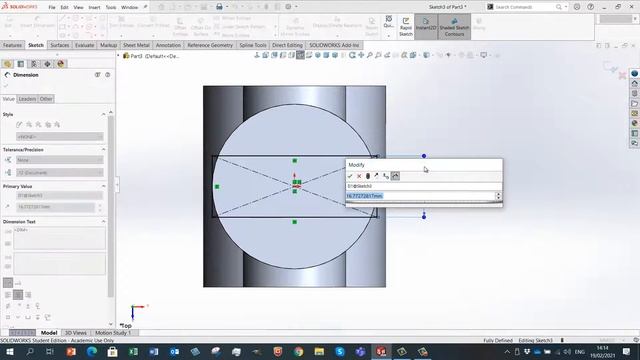Collapse the Tolerance/Precision section
The image size is (640, 360).
[x=103, y=150]
